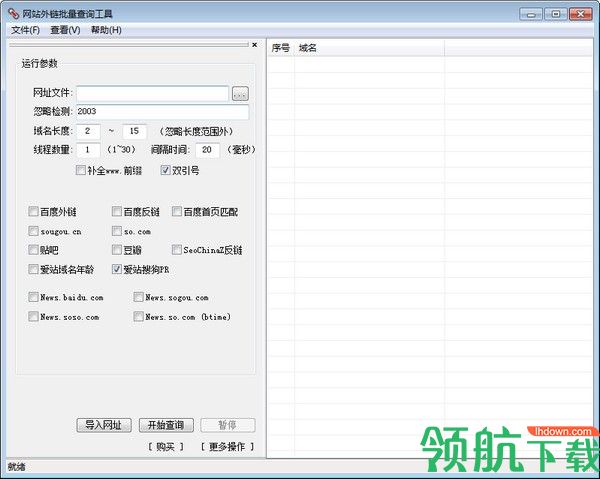The image size is (600, 479).
Task: Click the paperclip app icon in title bar
Action: pyautogui.click(x=13, y=14)
